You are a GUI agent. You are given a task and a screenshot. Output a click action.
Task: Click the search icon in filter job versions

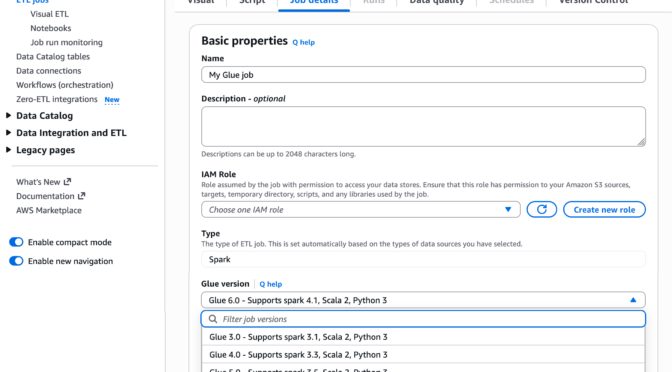[213, 319]
